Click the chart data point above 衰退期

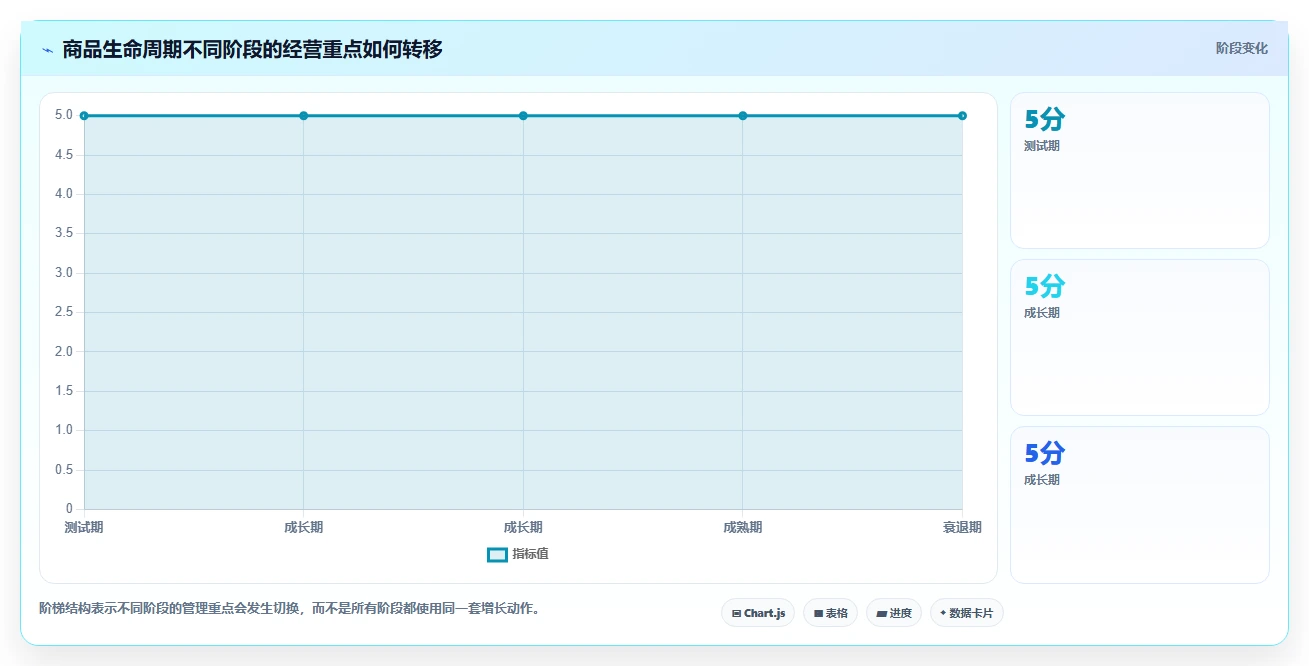[962, 116]
